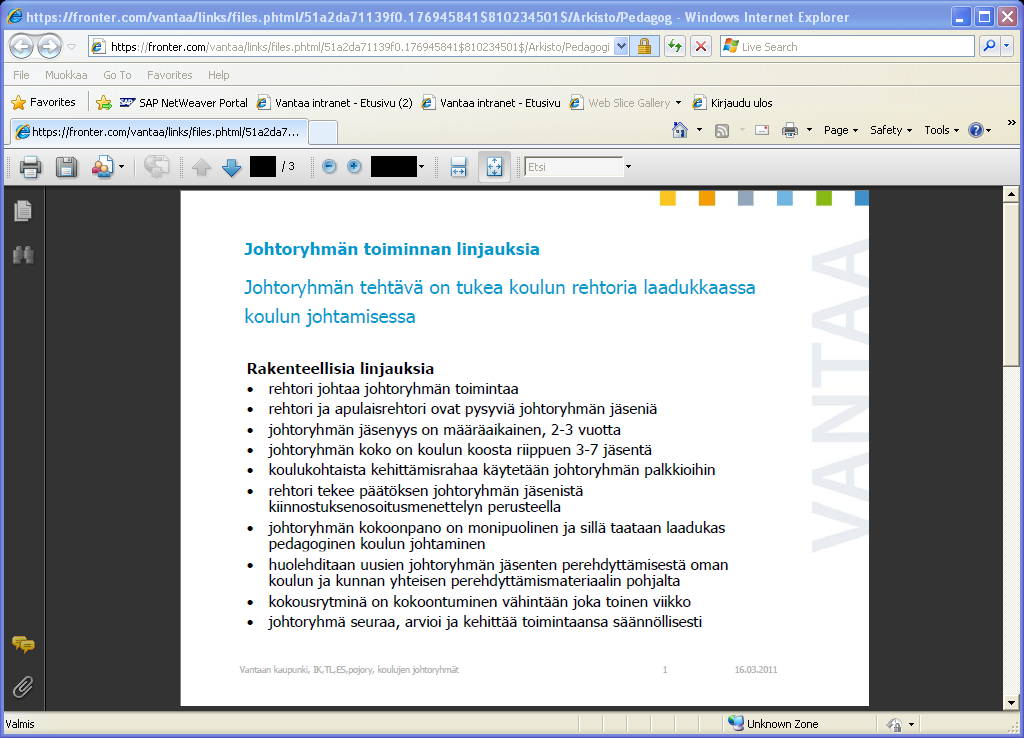The image size is (1024, 738).
Task: Open the recent pages dropdown arrow
Action: (x=72, y=47)
